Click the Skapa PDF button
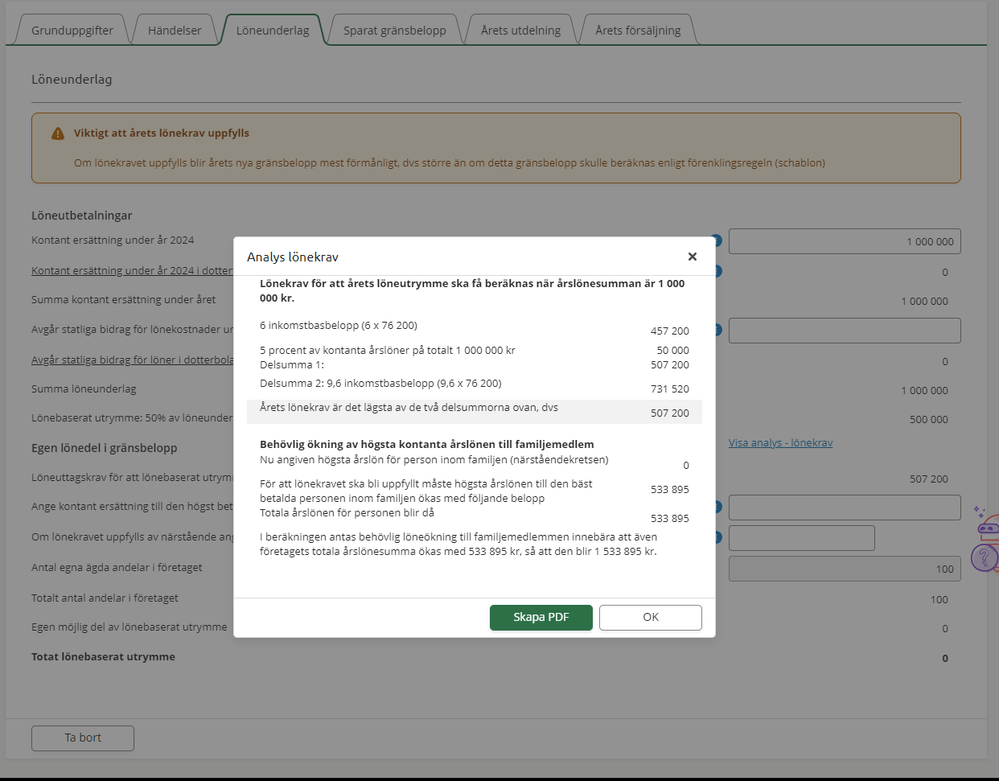Screen dimensions: 999x781 click(541, 617)
